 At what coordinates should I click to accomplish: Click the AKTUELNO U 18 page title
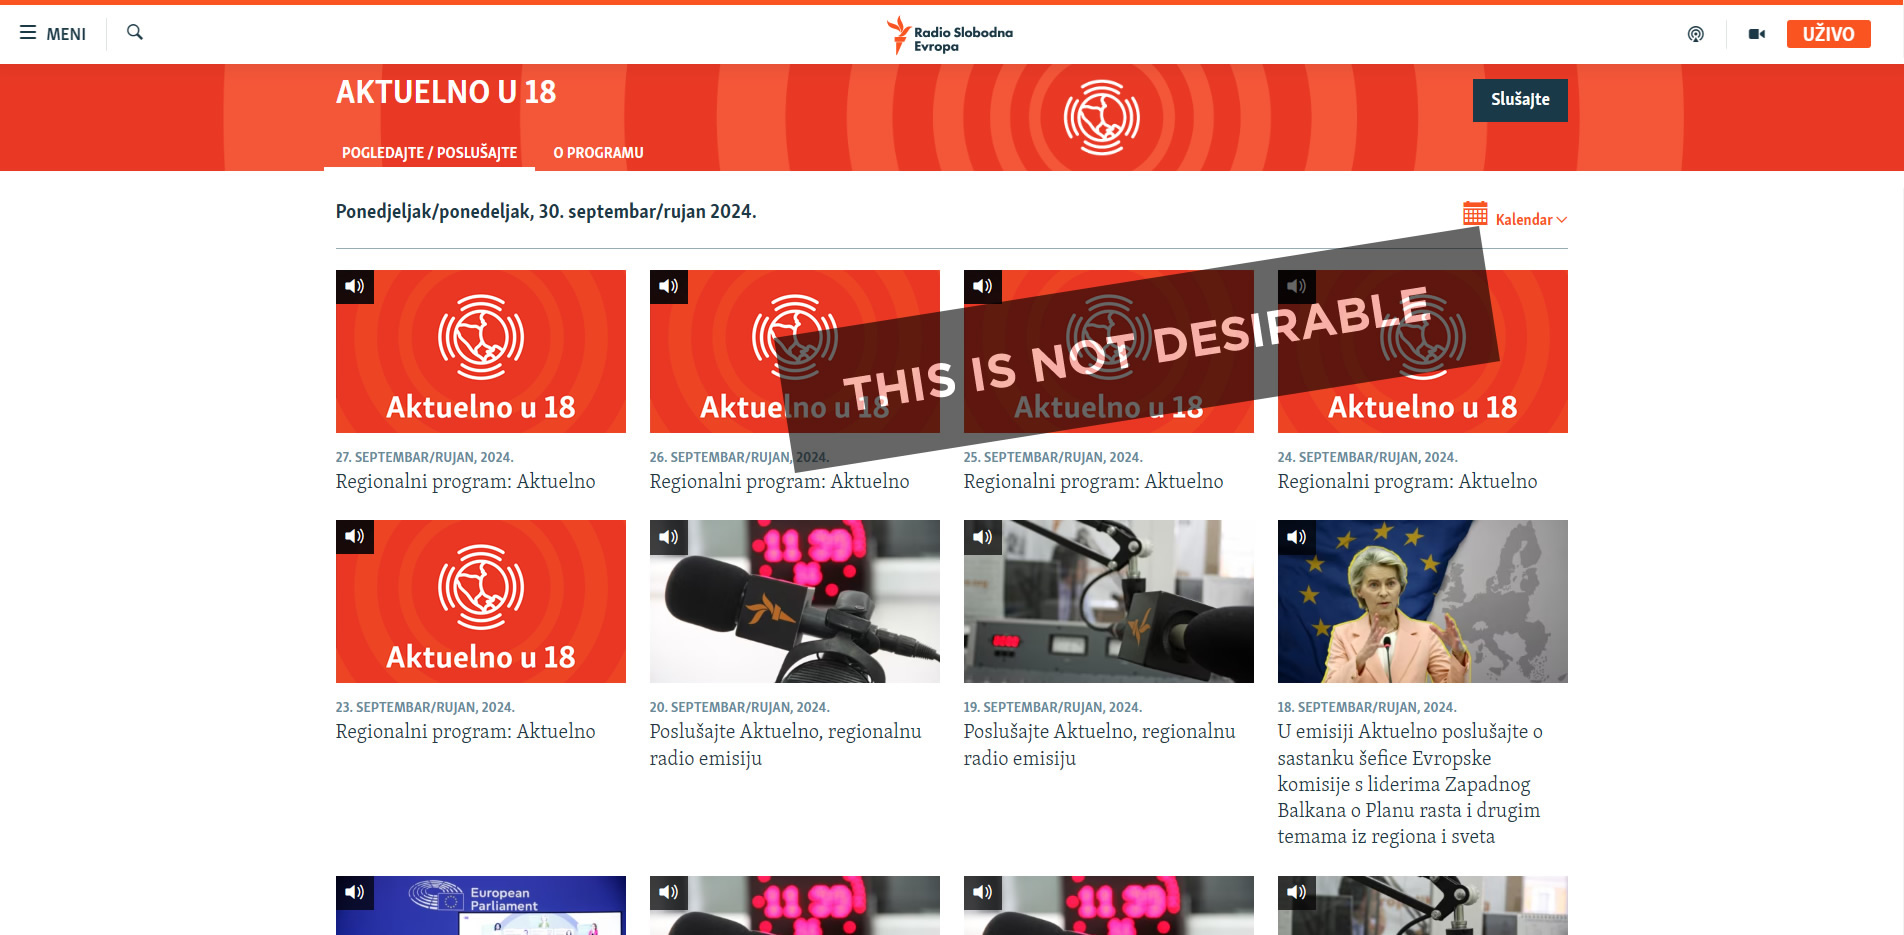point(446,92)
